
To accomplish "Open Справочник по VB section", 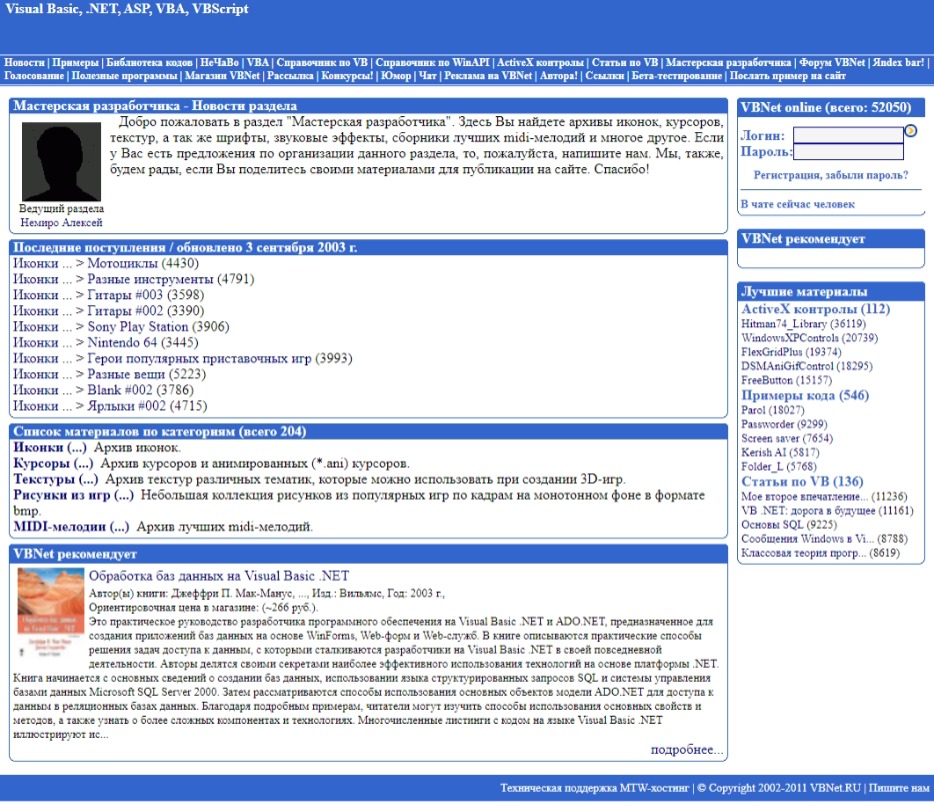I will point(322,63).
